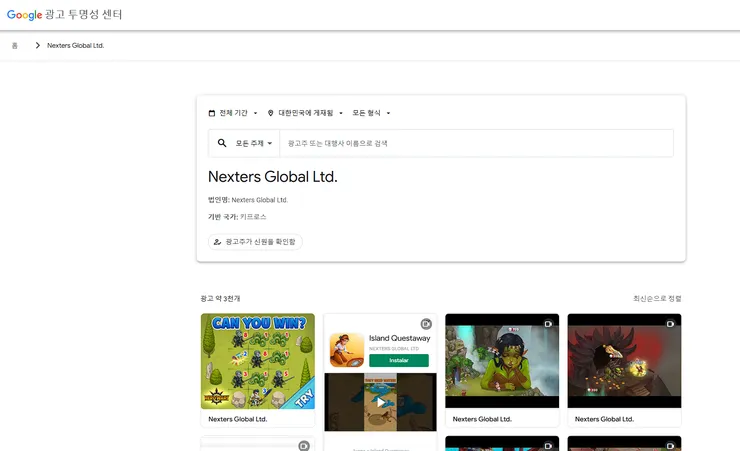This screenshot has width=740, height=451.
Task: Click the Island Questaway ad title
Action: coord(400,338)
